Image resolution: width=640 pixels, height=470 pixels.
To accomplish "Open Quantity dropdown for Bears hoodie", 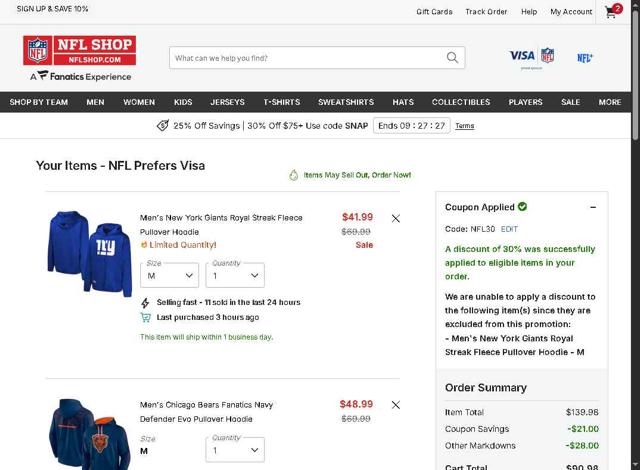I will coord(234,450).
